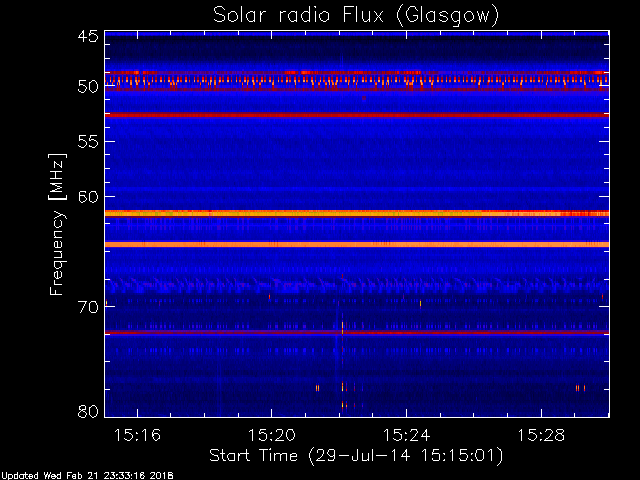Click the 55 frequency tick label

tap(88, 142)
